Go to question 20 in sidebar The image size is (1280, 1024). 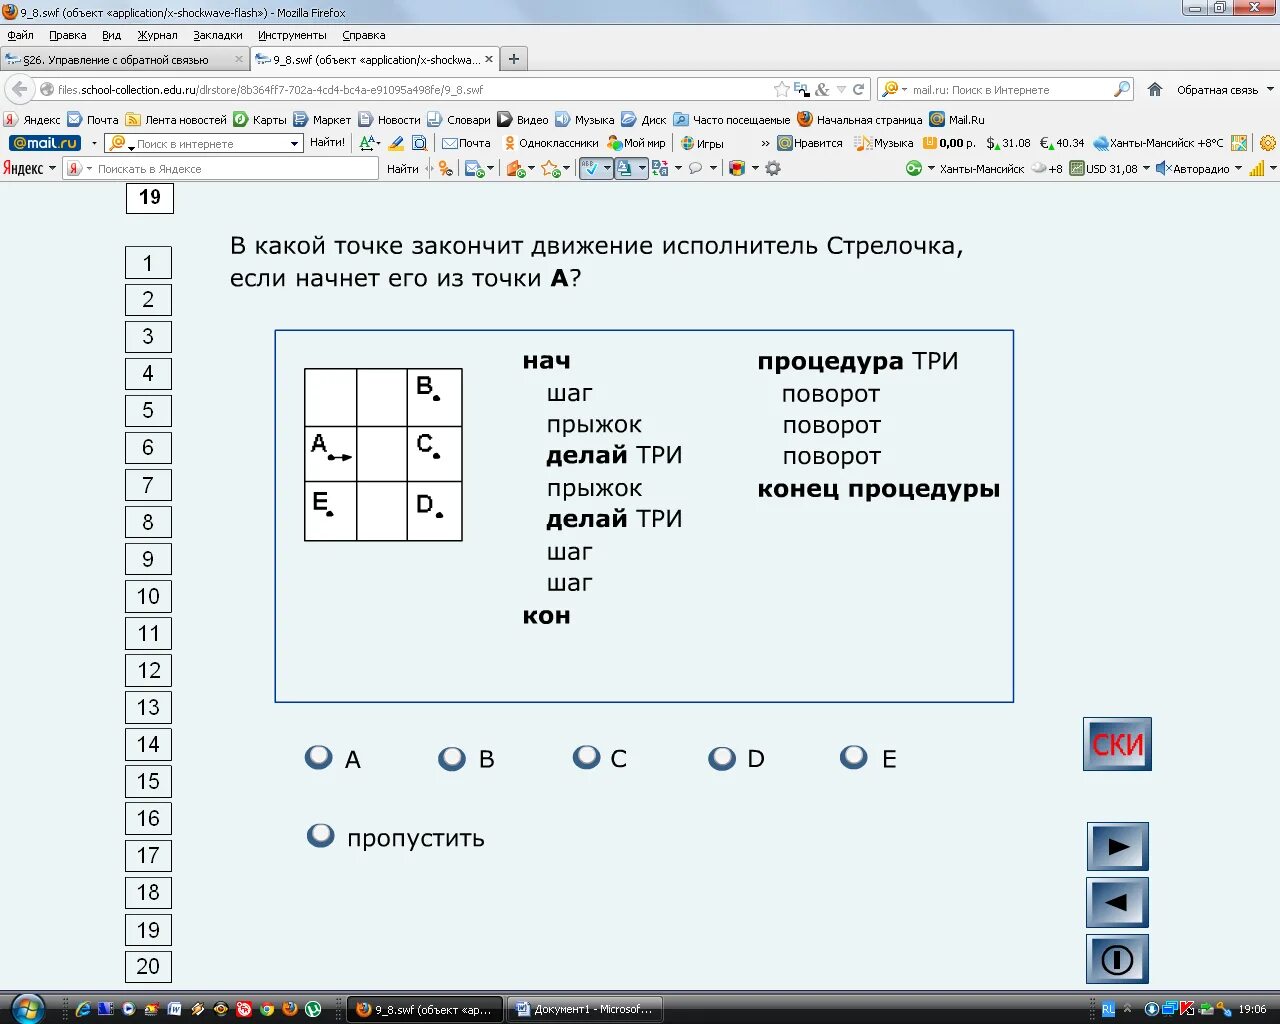(148, 966)
